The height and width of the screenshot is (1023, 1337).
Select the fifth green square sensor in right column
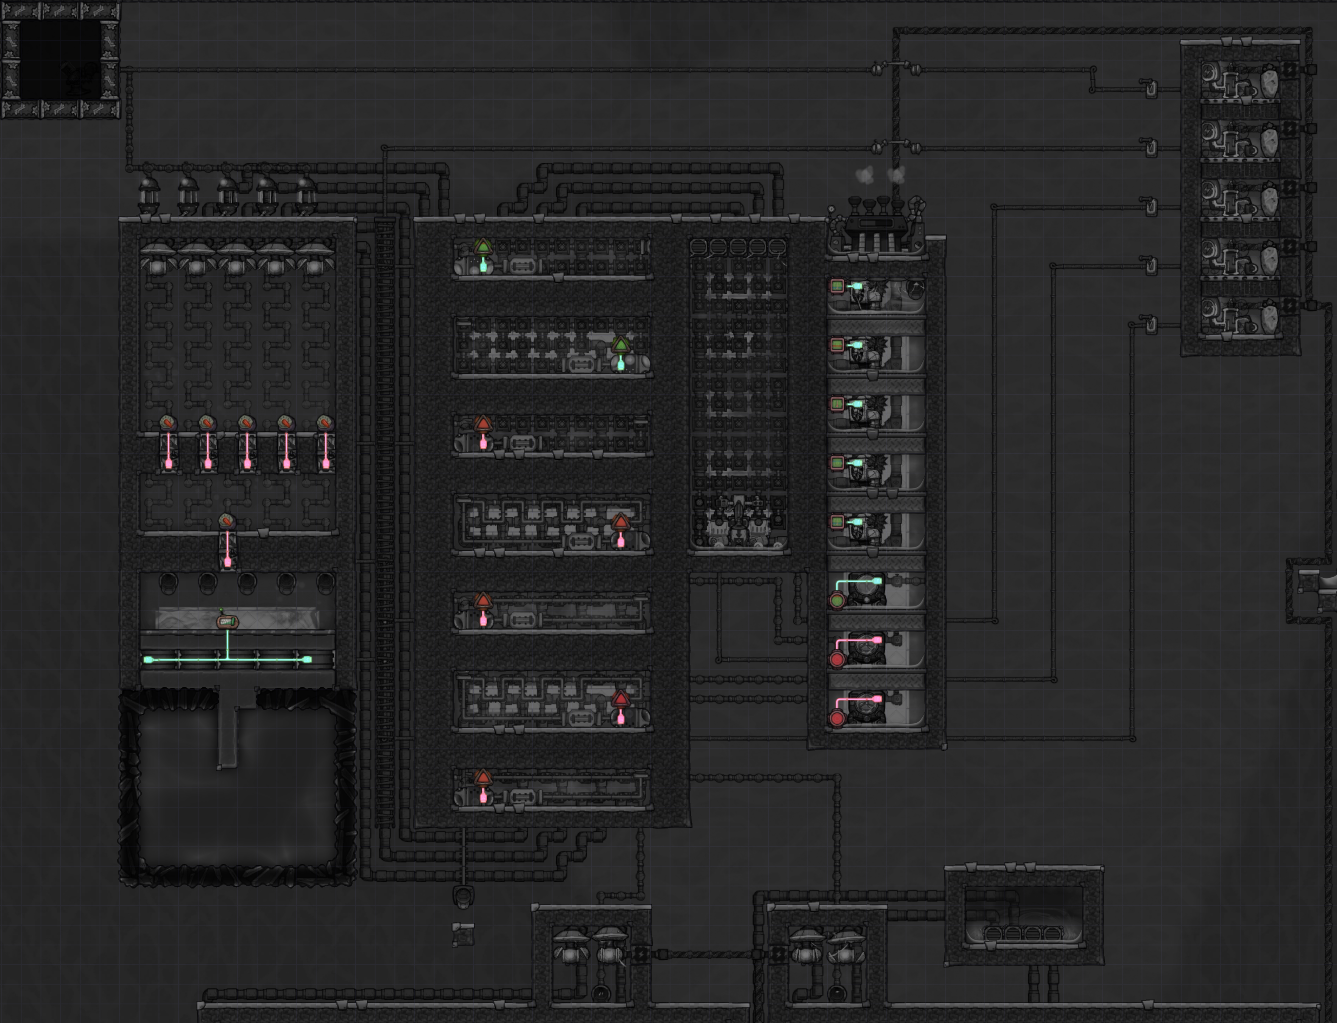pyautogui.click(x=837, y=522)
